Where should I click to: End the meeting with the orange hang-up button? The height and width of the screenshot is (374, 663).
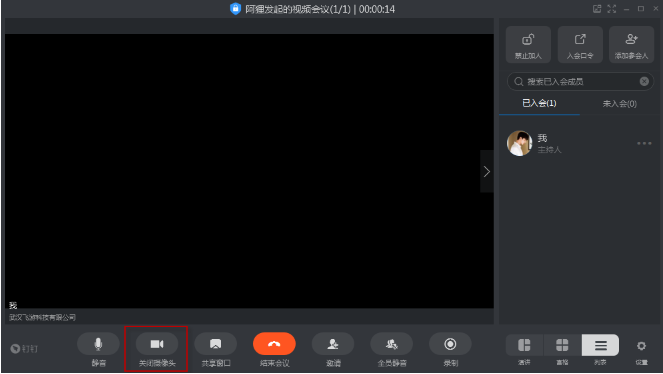pyautogui.click(x=274, y=344)
